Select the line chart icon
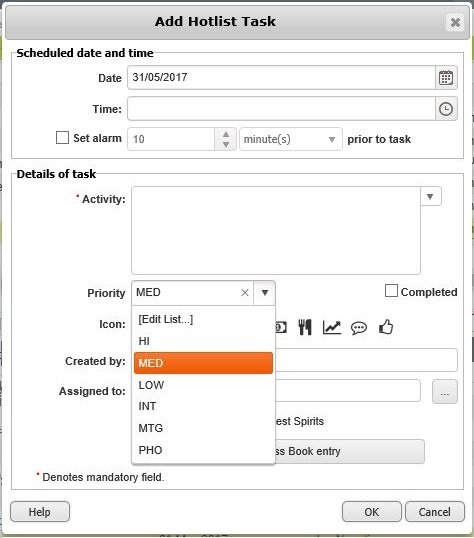 click(x=332, y=327)
